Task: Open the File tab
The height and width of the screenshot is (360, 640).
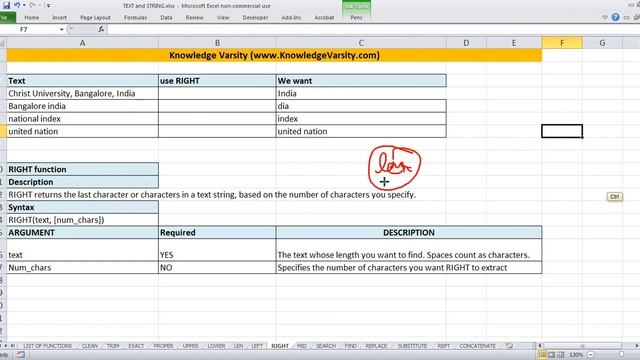Action: pos(7,18)
